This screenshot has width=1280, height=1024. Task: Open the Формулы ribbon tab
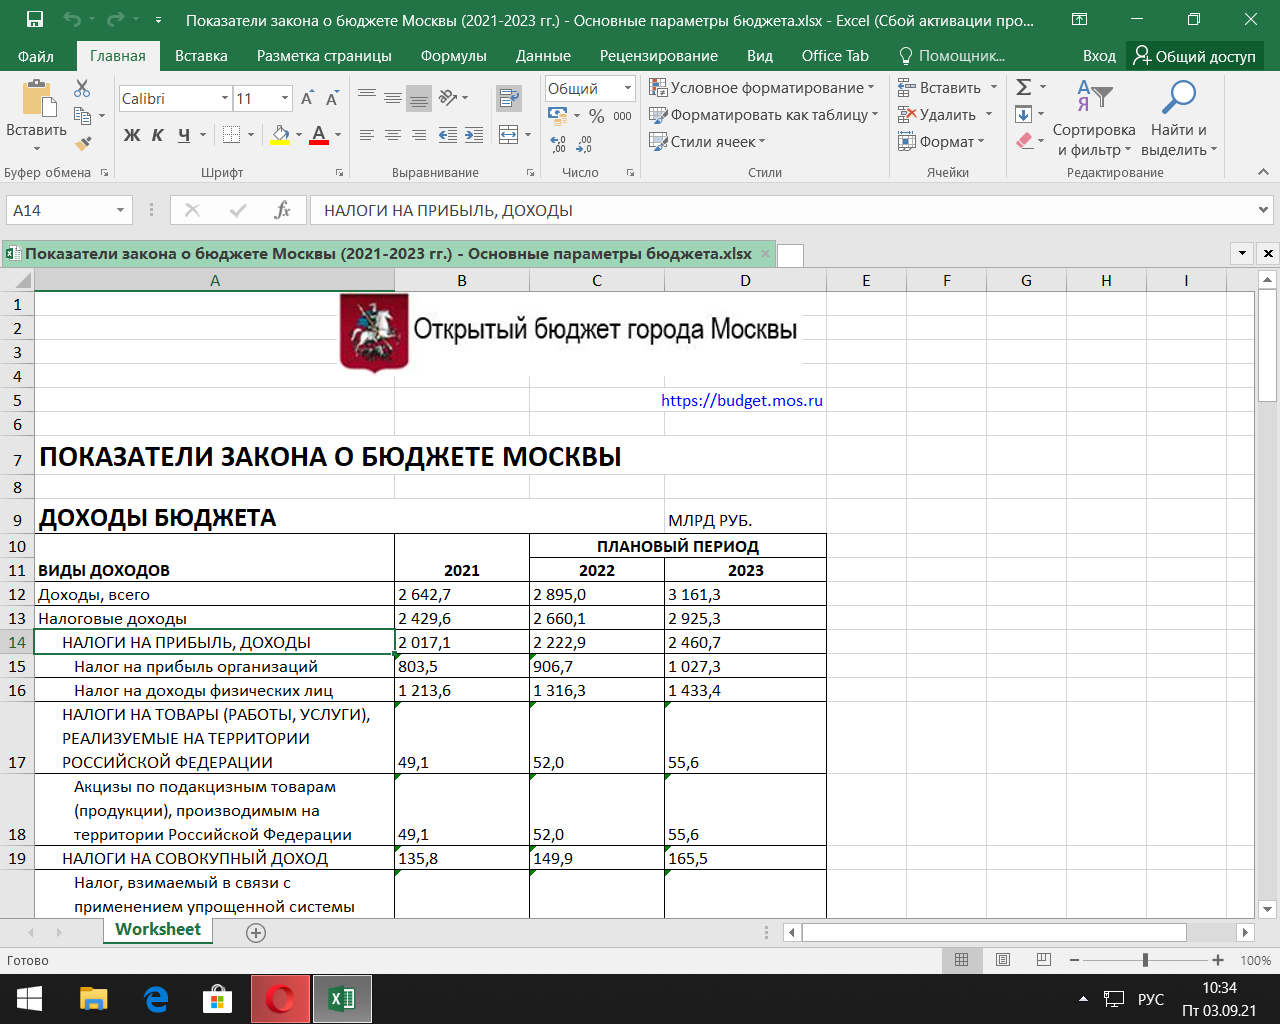pyautogui.click(x=453, y=56)
